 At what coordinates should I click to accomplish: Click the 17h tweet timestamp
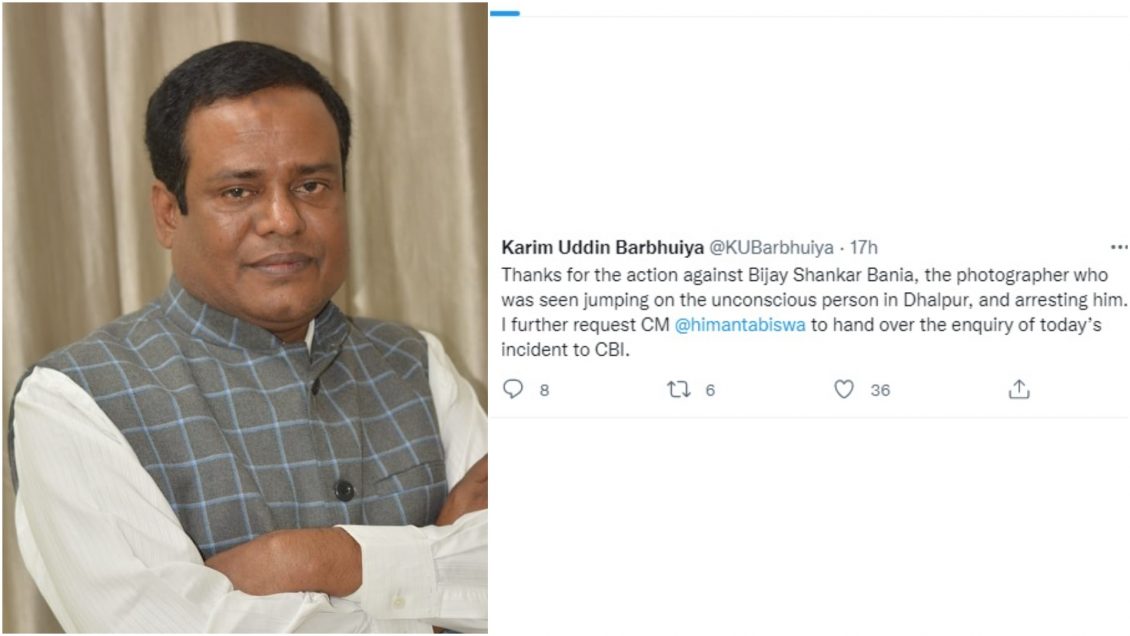864,247
